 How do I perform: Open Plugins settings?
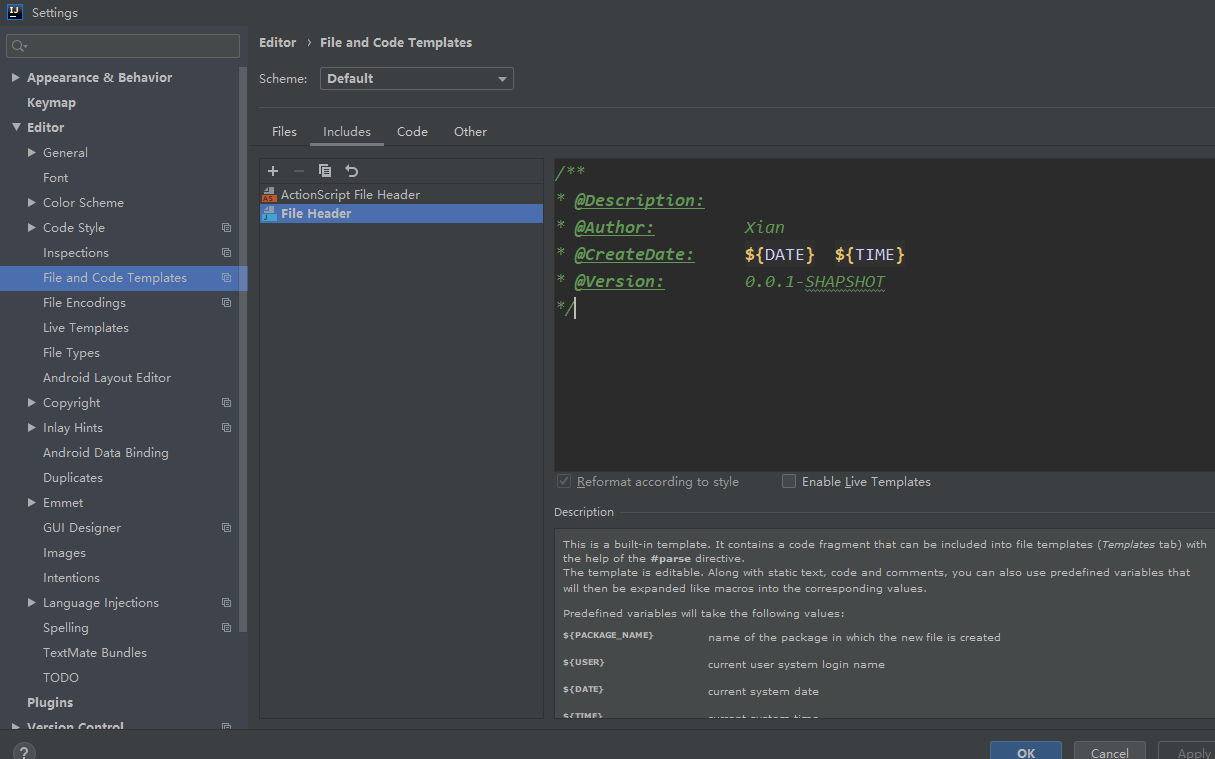(50, 703)
